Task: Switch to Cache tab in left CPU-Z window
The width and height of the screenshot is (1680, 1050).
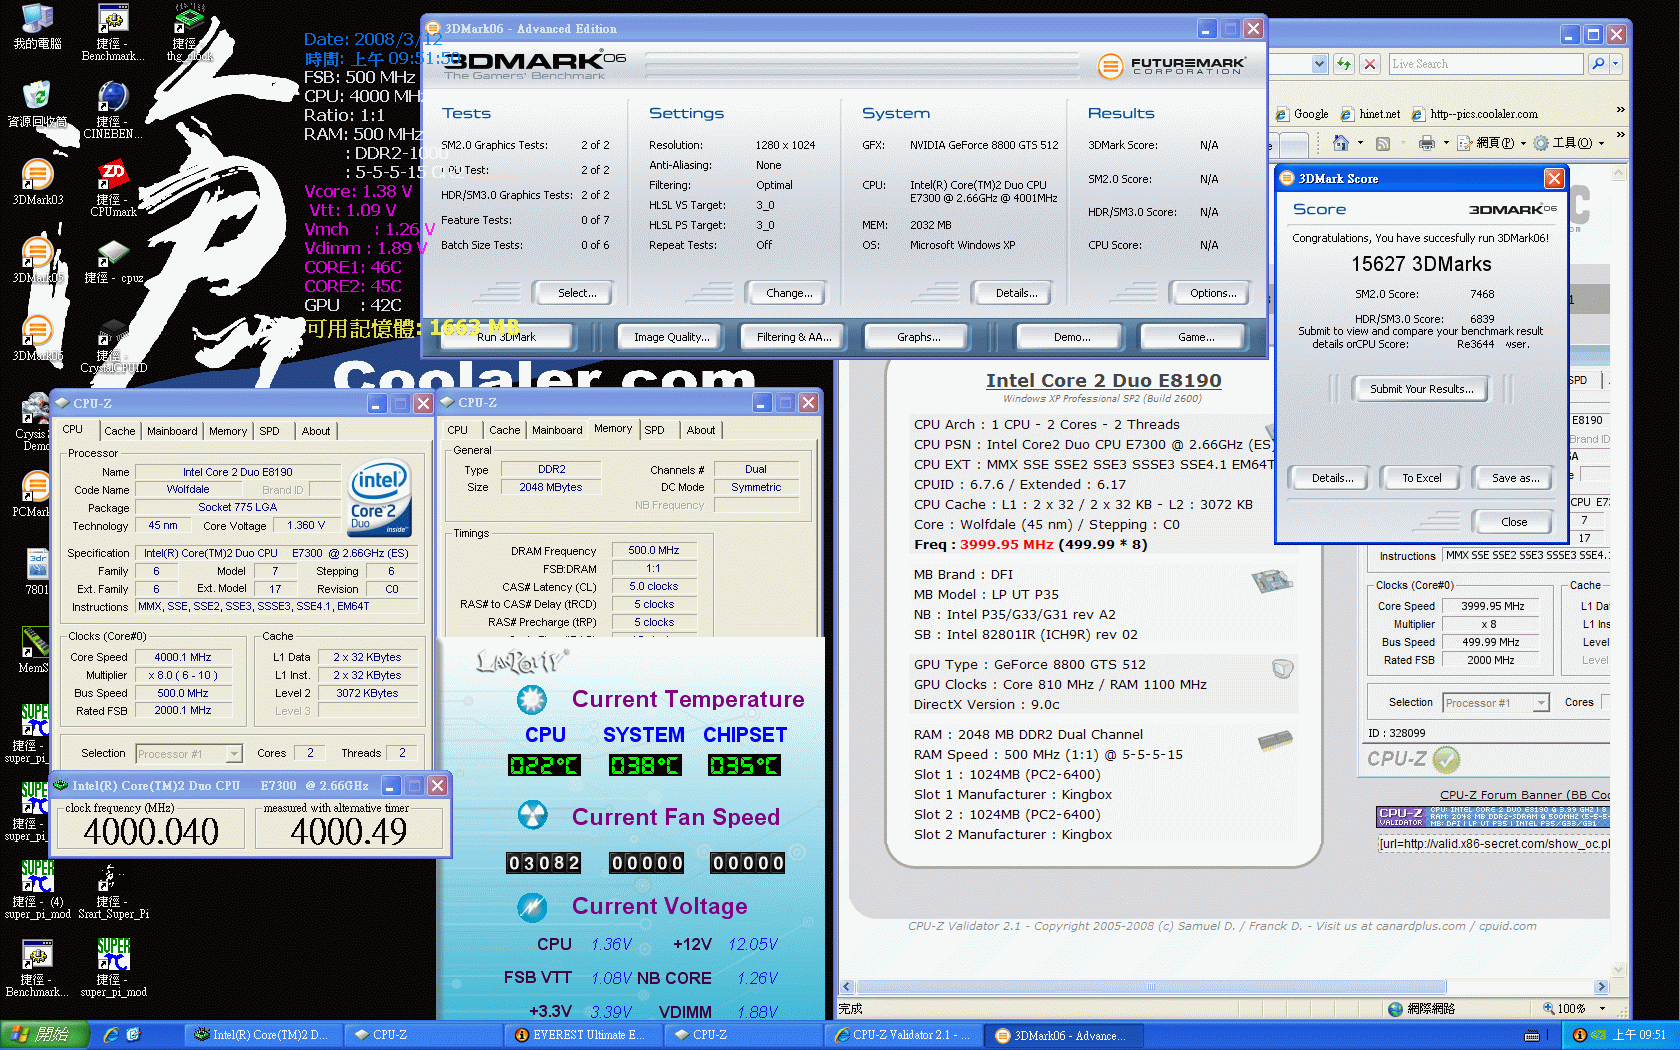Action: (120, 431)
